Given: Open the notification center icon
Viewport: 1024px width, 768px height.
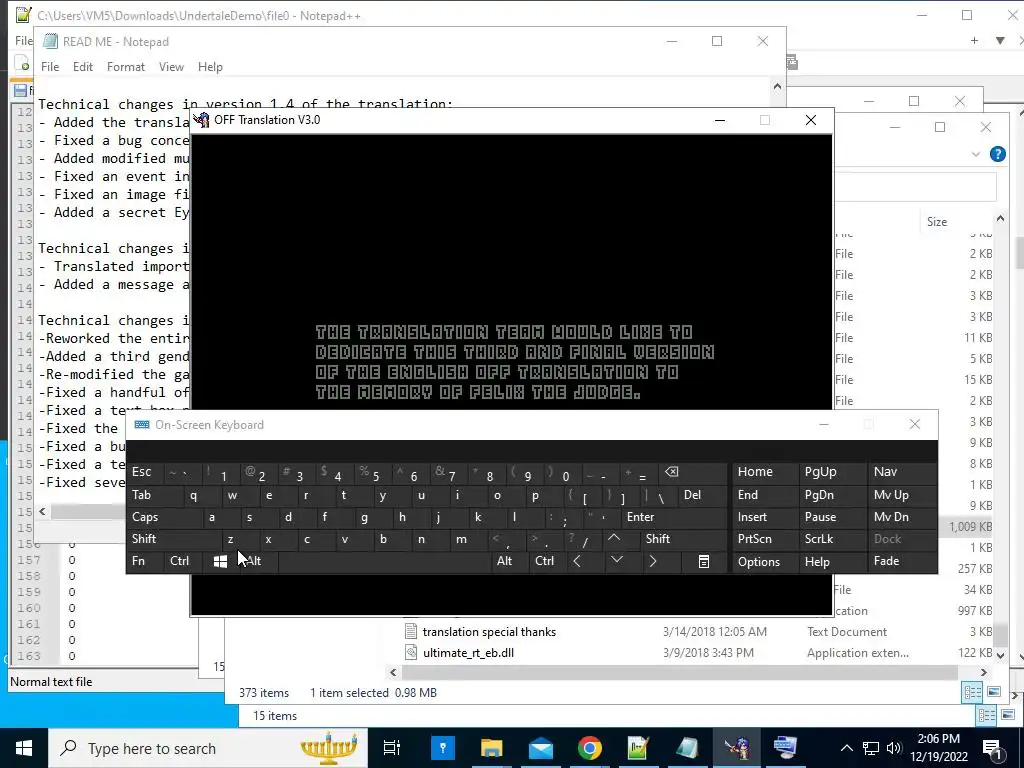Looking at the screenshot, I should coord(993,748).
